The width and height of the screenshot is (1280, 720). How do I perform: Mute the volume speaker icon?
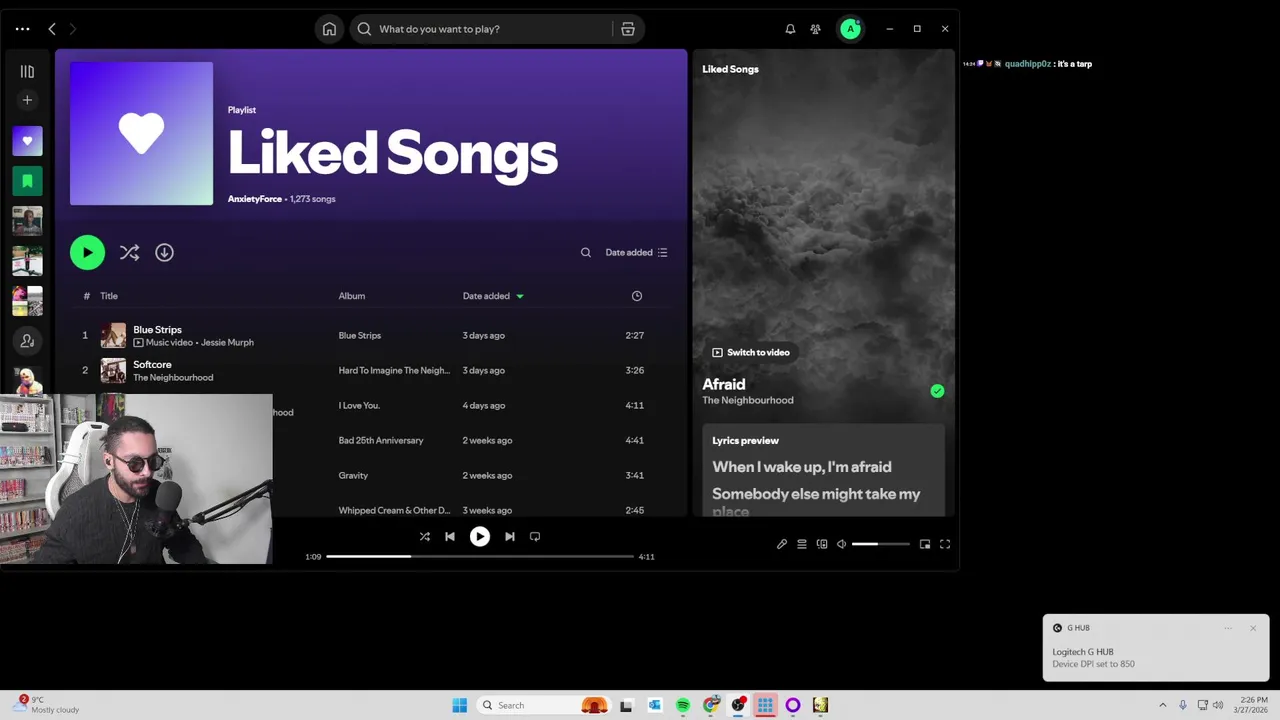point(842,544)
